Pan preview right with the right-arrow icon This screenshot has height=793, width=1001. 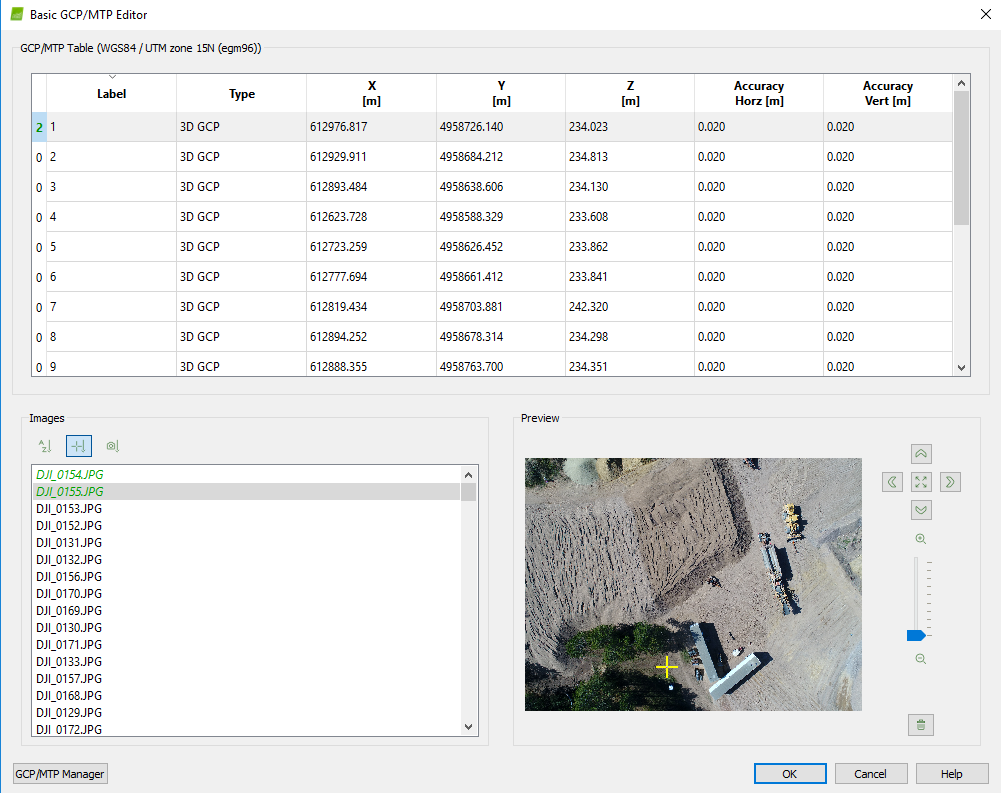coord(950,482)
